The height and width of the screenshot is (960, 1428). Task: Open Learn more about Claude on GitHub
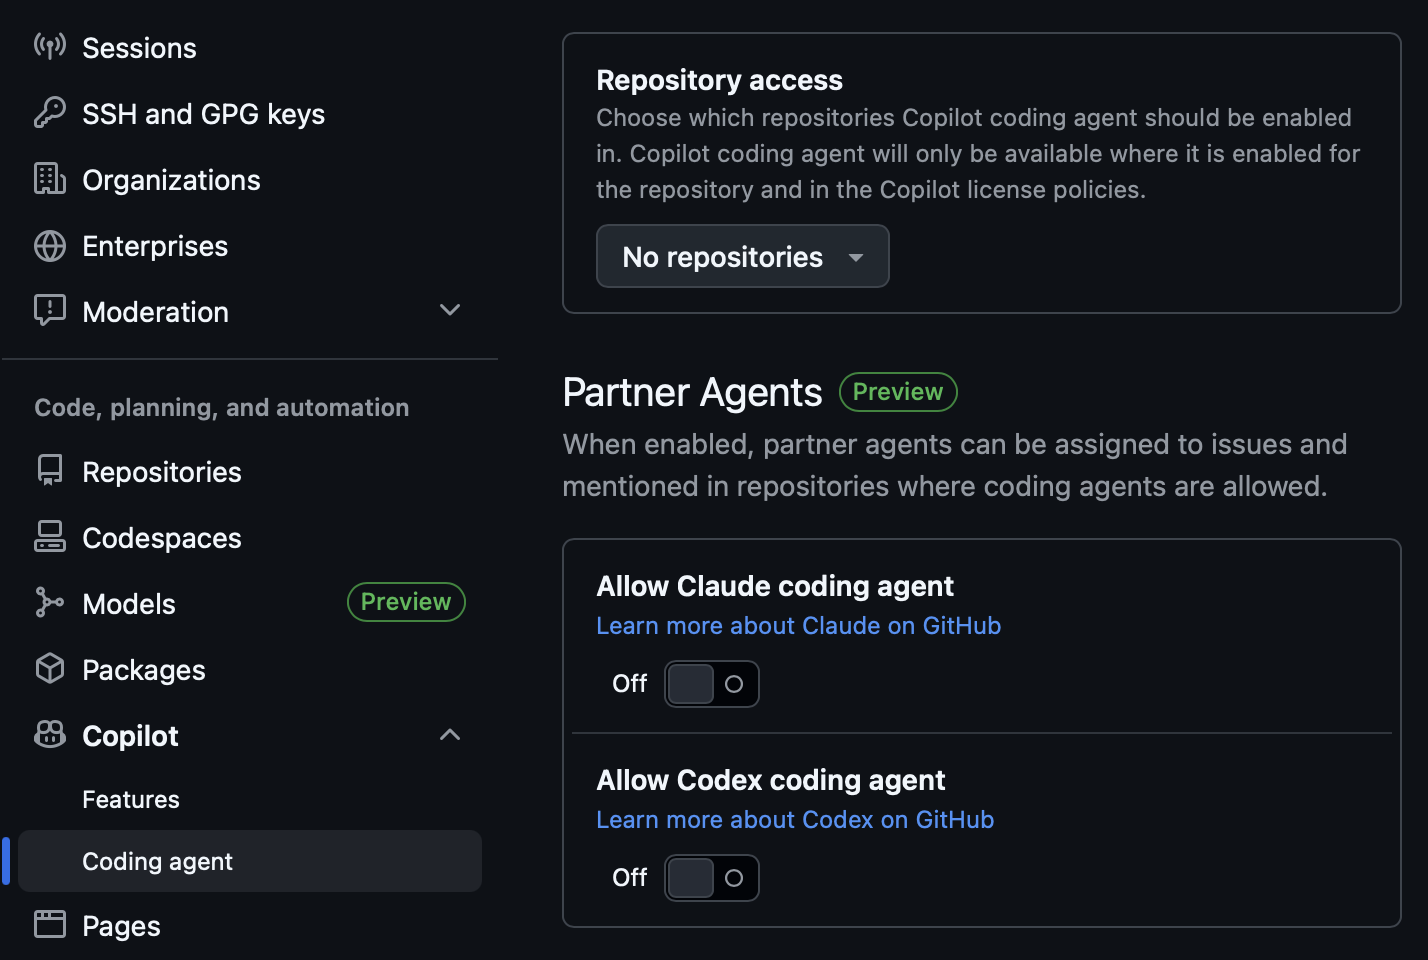[x=798, y=626]
